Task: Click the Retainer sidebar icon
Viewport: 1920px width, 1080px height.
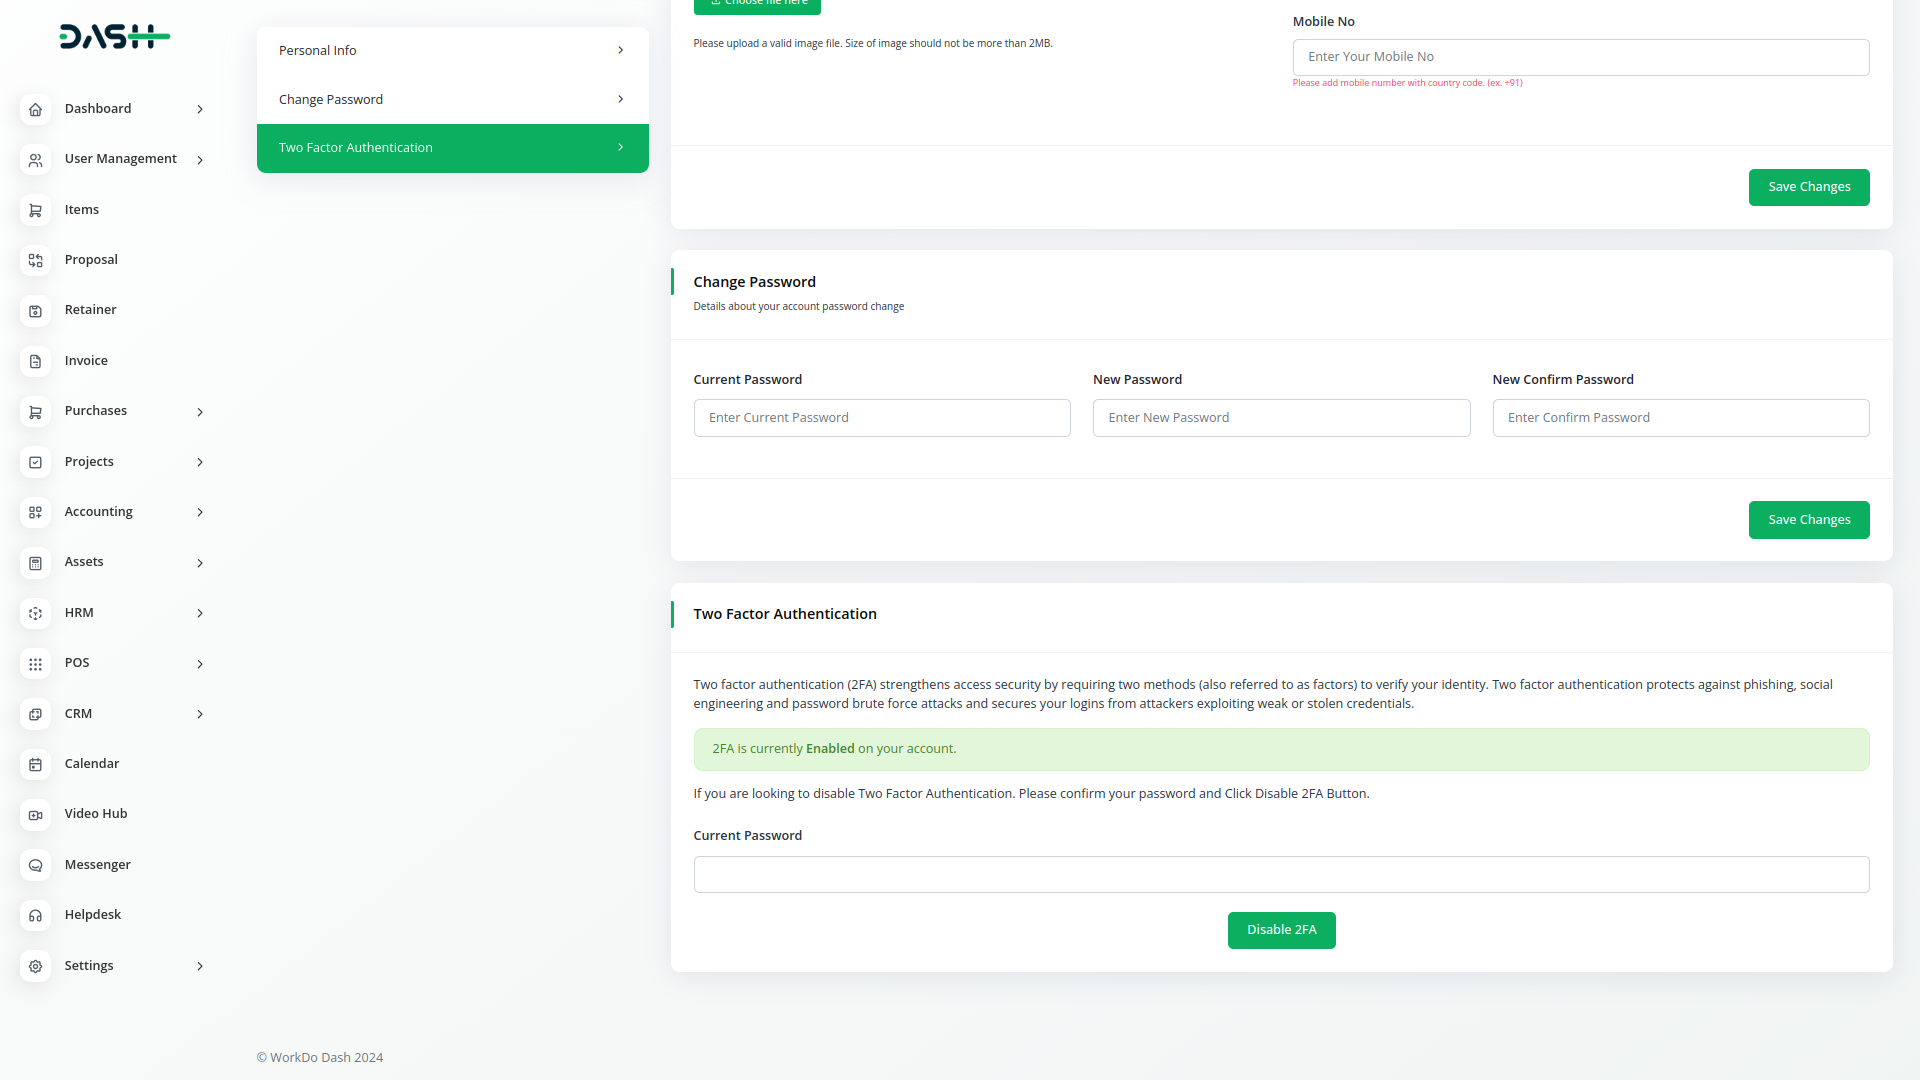Action: pos(35,311)
